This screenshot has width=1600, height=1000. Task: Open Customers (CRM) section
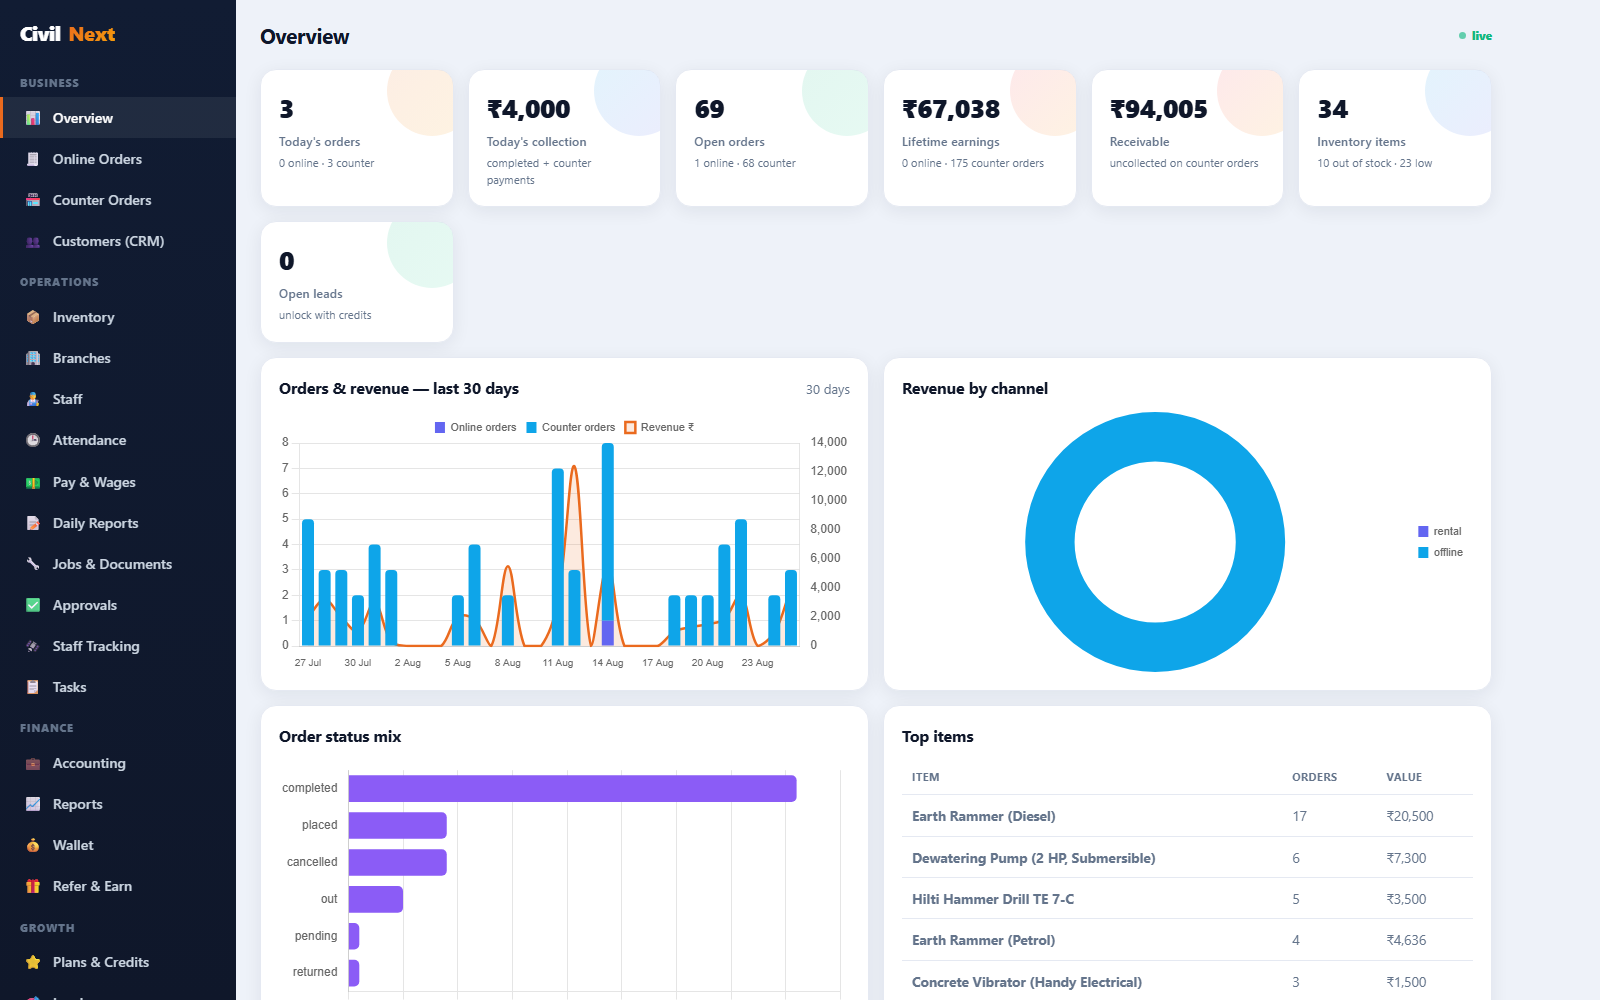point(118,241)
